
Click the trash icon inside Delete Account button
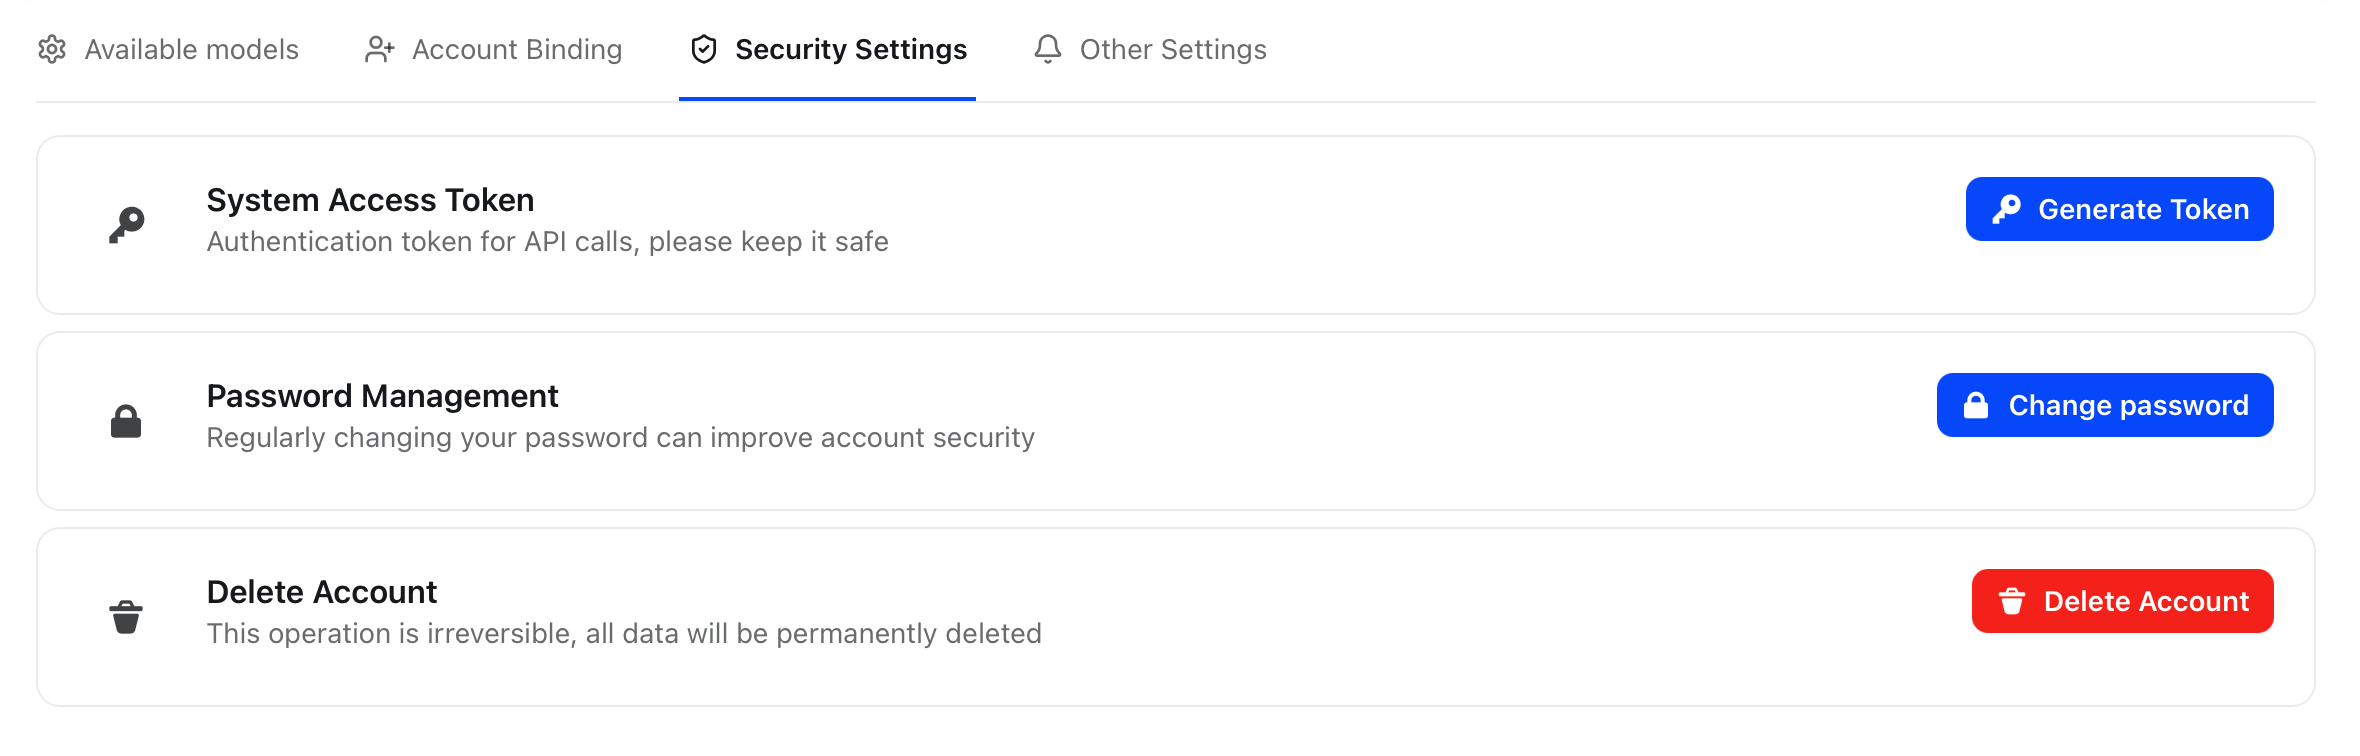[2010, 600]
